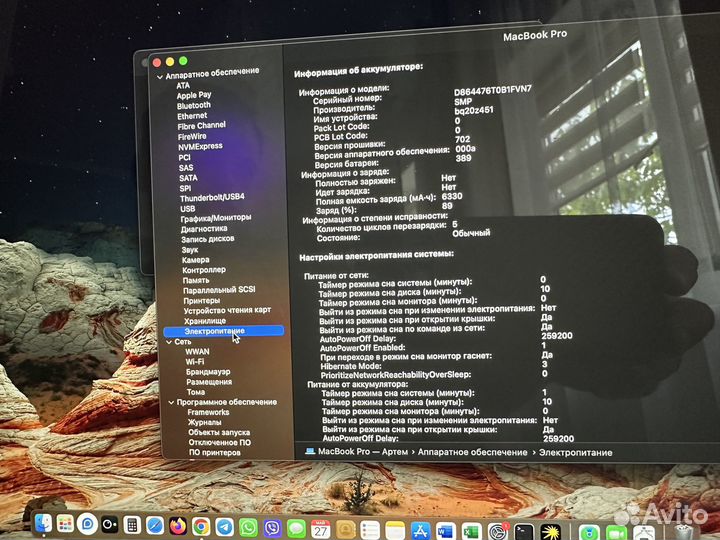Select Контроллер in the sidebar

click(x=204, y=270)
